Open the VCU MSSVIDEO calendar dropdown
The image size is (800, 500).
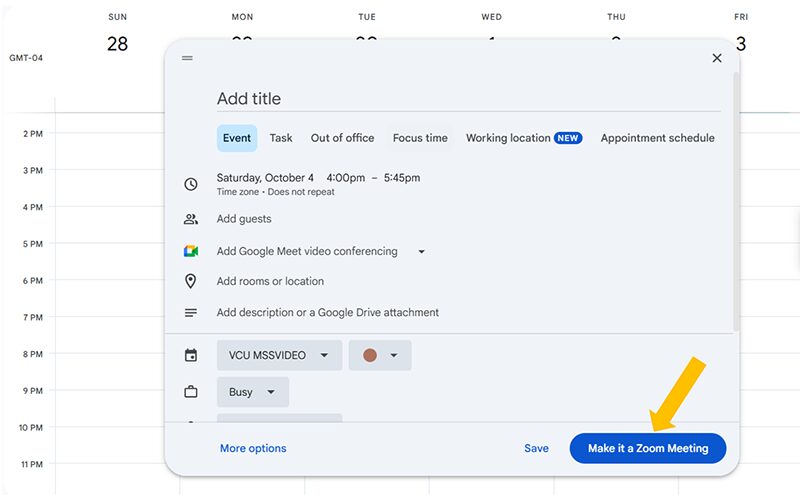tap(279, 355)
